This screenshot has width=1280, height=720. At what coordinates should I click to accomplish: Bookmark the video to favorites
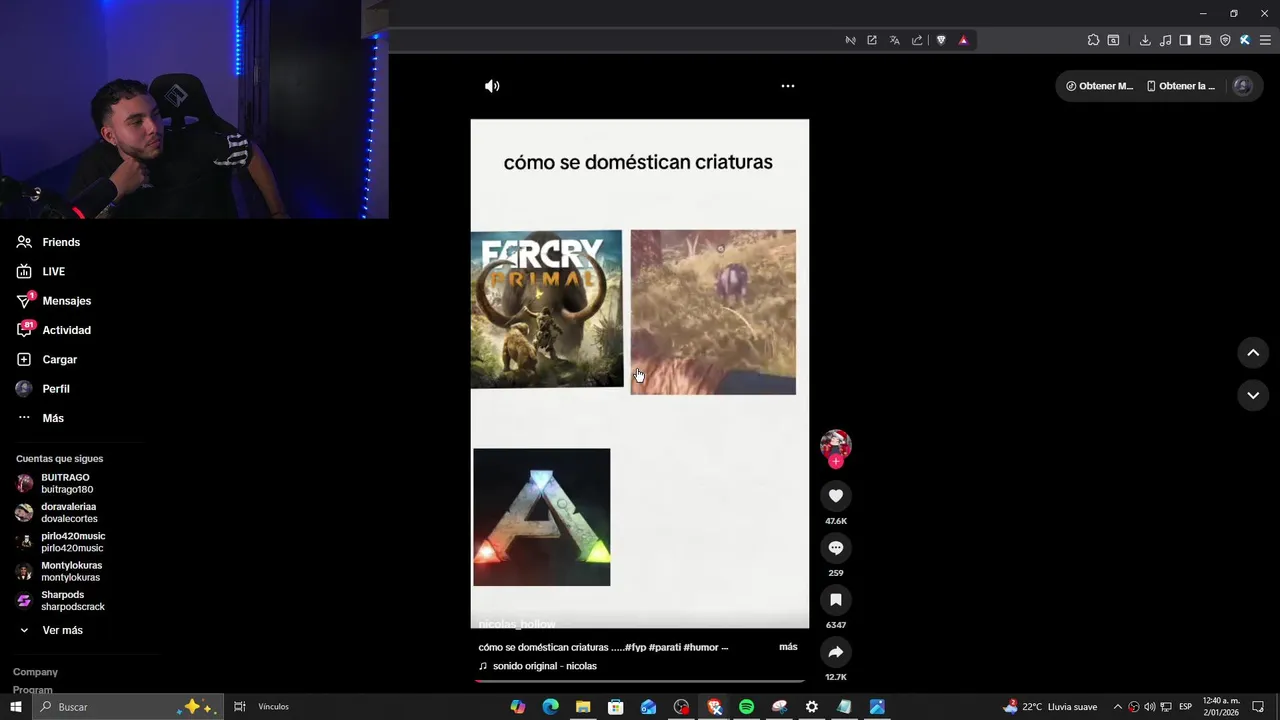[x=836, y=600]
